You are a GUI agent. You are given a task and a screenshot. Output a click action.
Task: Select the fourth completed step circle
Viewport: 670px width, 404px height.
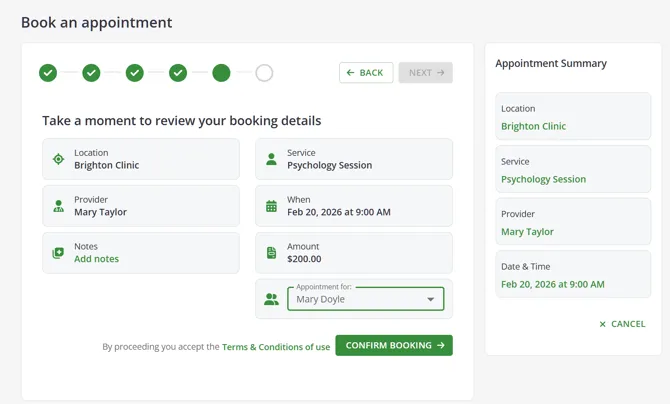(178, 73)
